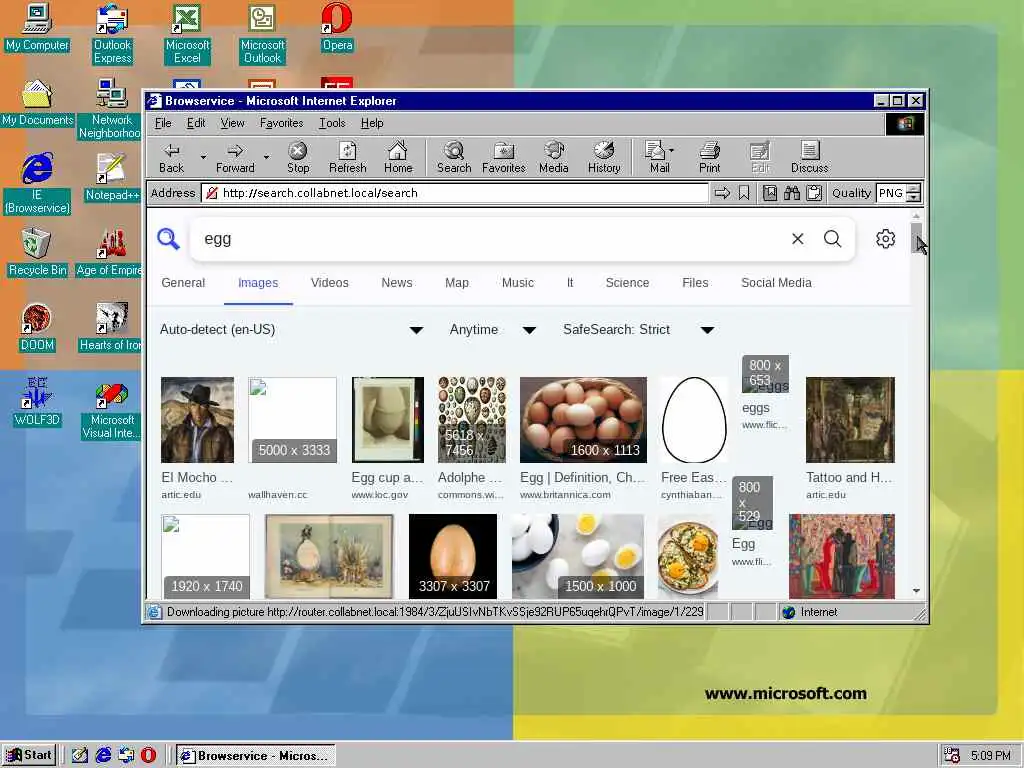Screen dimensions: 1024x768
Task: Open the Help menu
Action: click(x=372, y=123)
